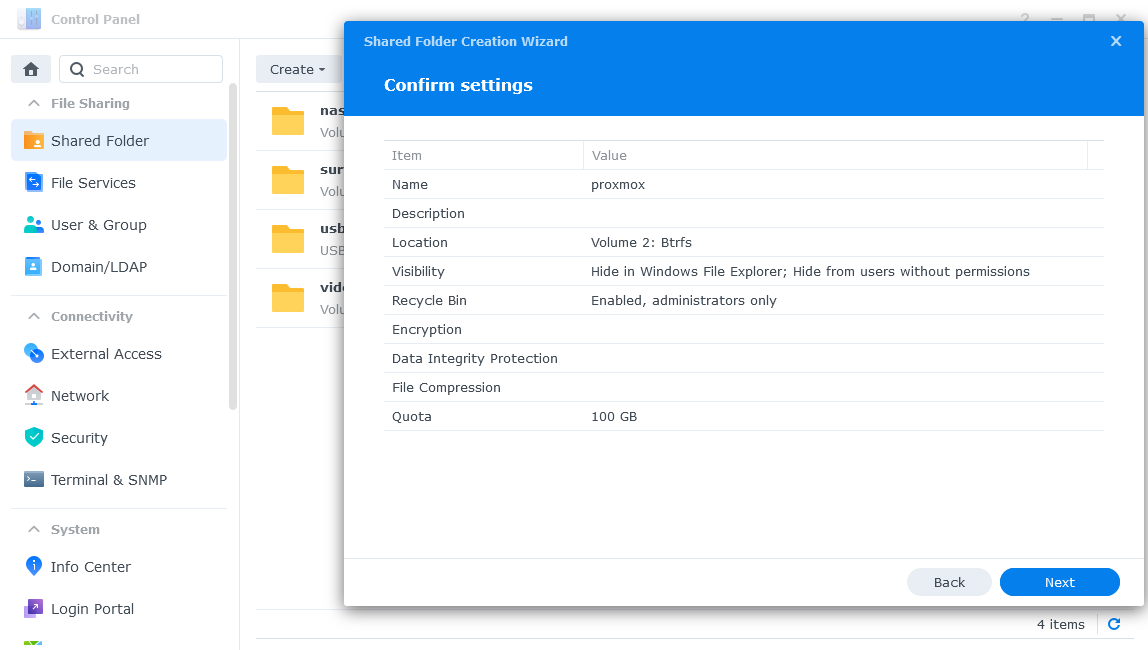Open the Domain/LDAP section
The image size is (1148, 650).
[x=92, y=267]
